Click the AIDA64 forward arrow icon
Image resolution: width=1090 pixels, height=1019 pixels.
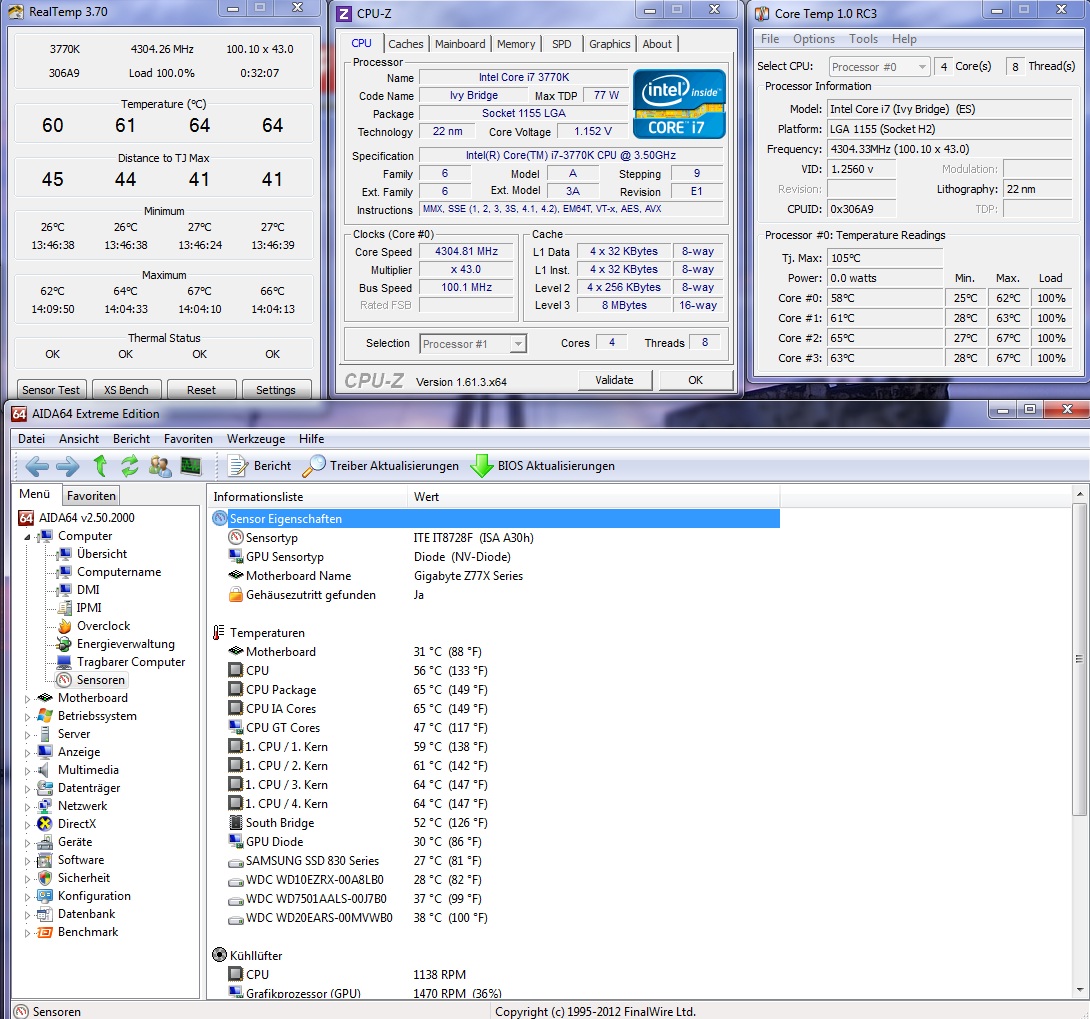[67, 466]
